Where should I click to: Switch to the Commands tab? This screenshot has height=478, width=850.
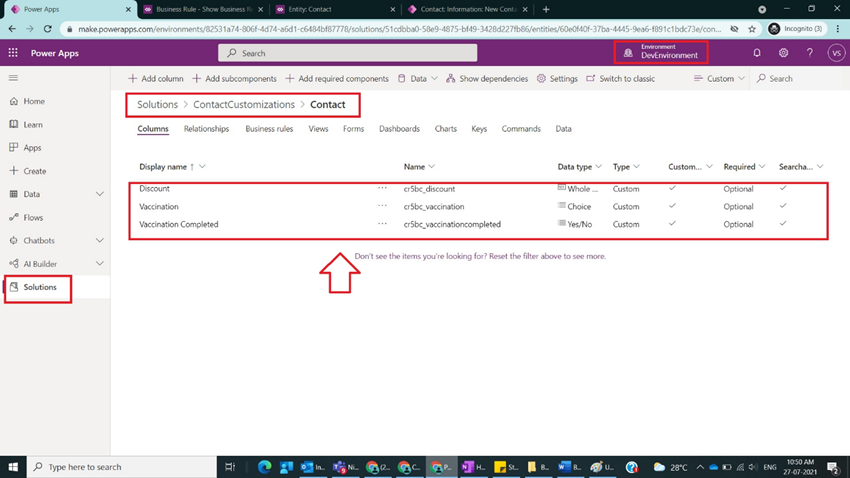tap(521, 129)
